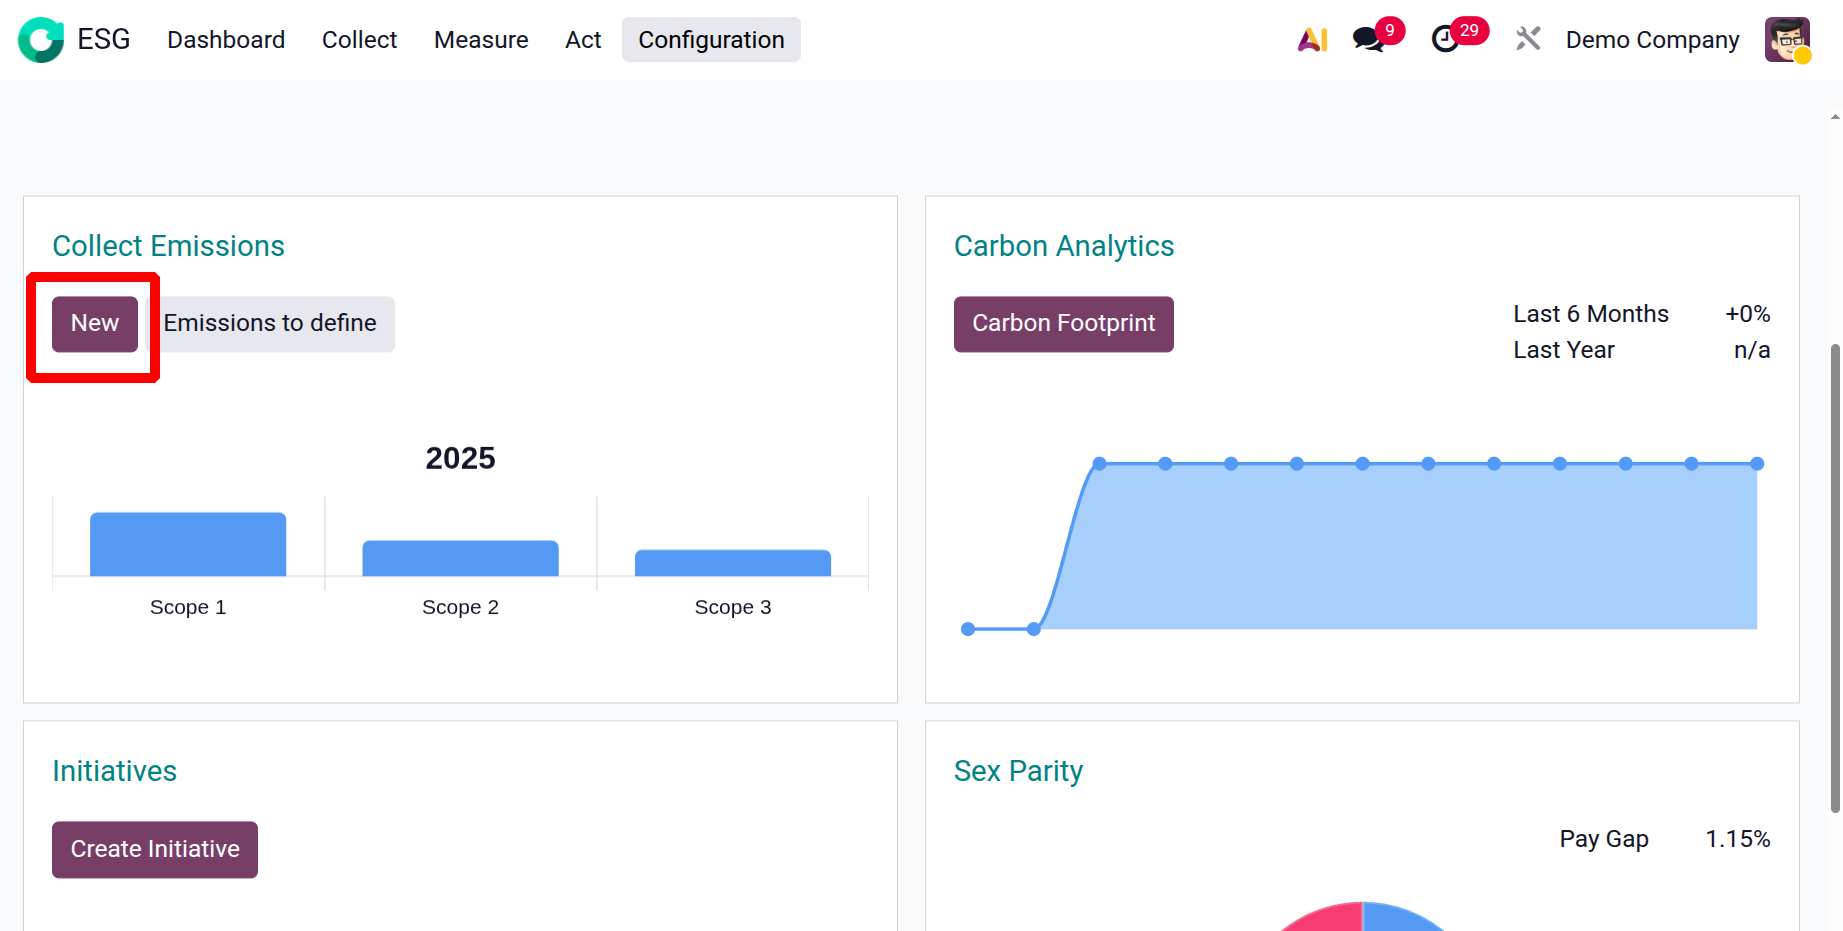Click the Scope 1 bar in chart
Viewport: 1843px width, 931px height.
pyautogui.click(x=188, y=545)
